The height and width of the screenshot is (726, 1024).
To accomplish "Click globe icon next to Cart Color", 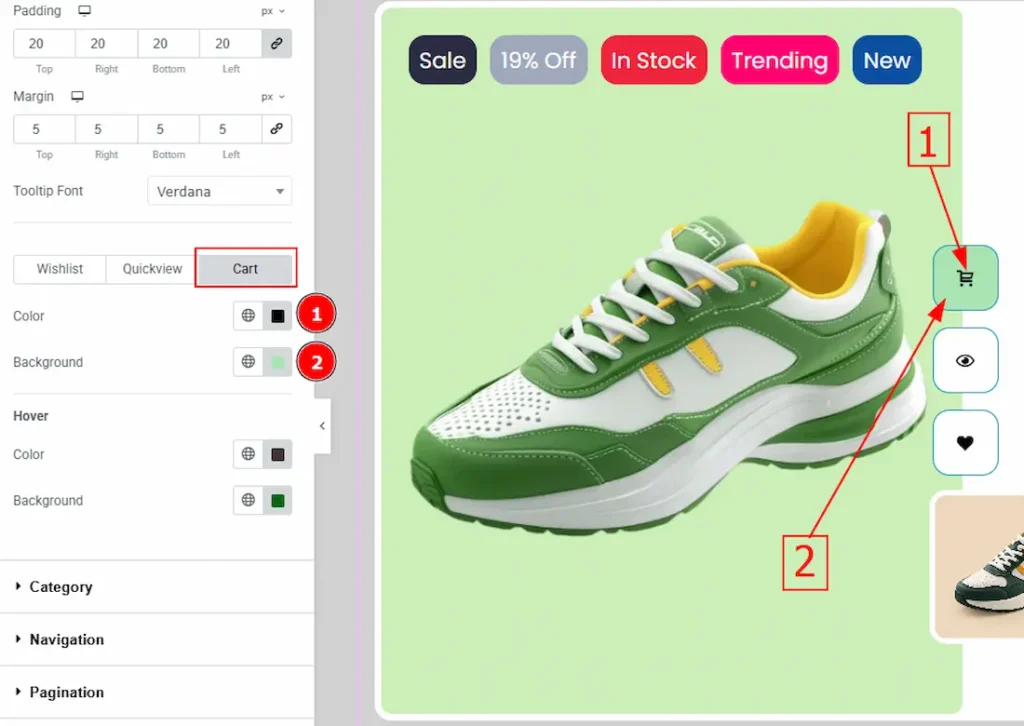I will 248,316.
